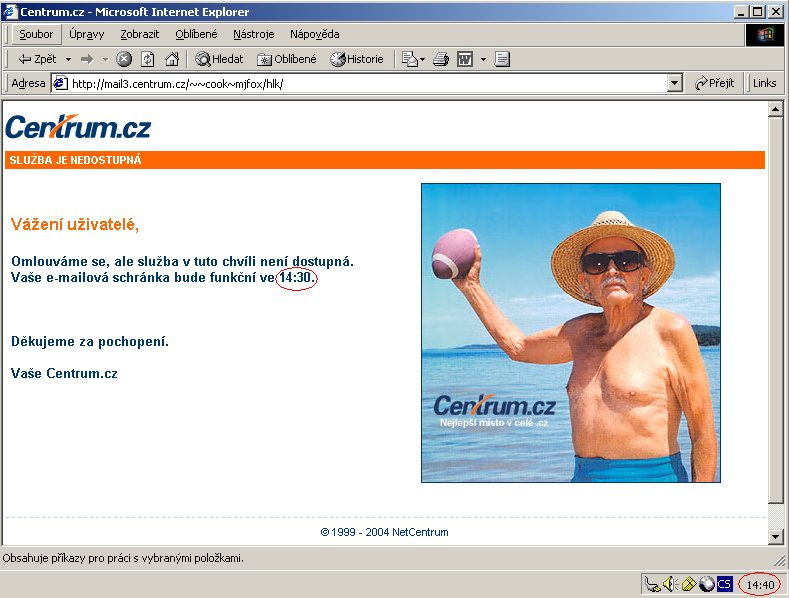Click the CS language indicator in tray
Image resolution: width=789 pixels, height=598 pixels.
click(724, 584)
